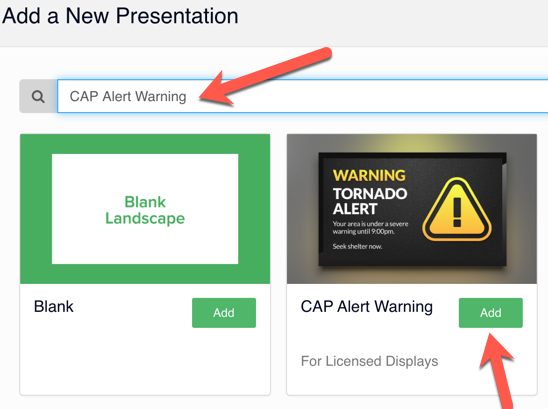The width and height of the screenshot is (548, 409).
Task: Add the CAP Alert Warning template
Action: click(491, 313)
